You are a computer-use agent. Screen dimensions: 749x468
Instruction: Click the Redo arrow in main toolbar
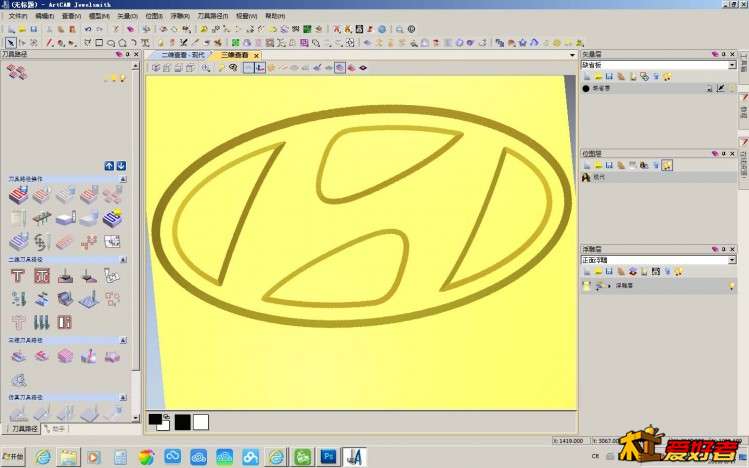coord(99,29)
